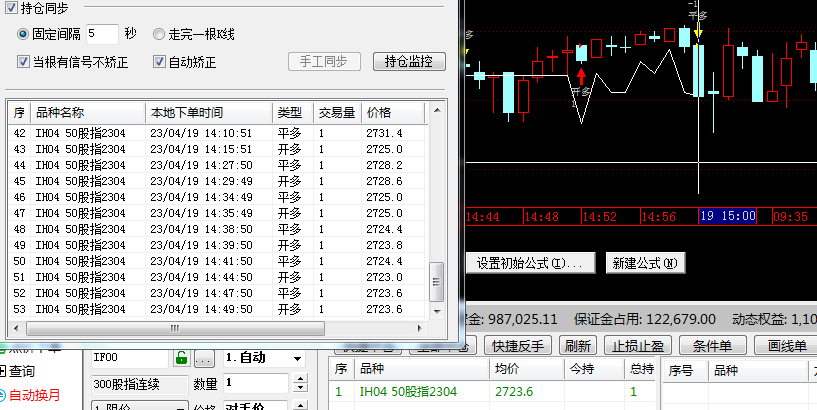817x410 pixels.
Task: Select order row 44 priced 2728.2
Action: click(218, 165)
